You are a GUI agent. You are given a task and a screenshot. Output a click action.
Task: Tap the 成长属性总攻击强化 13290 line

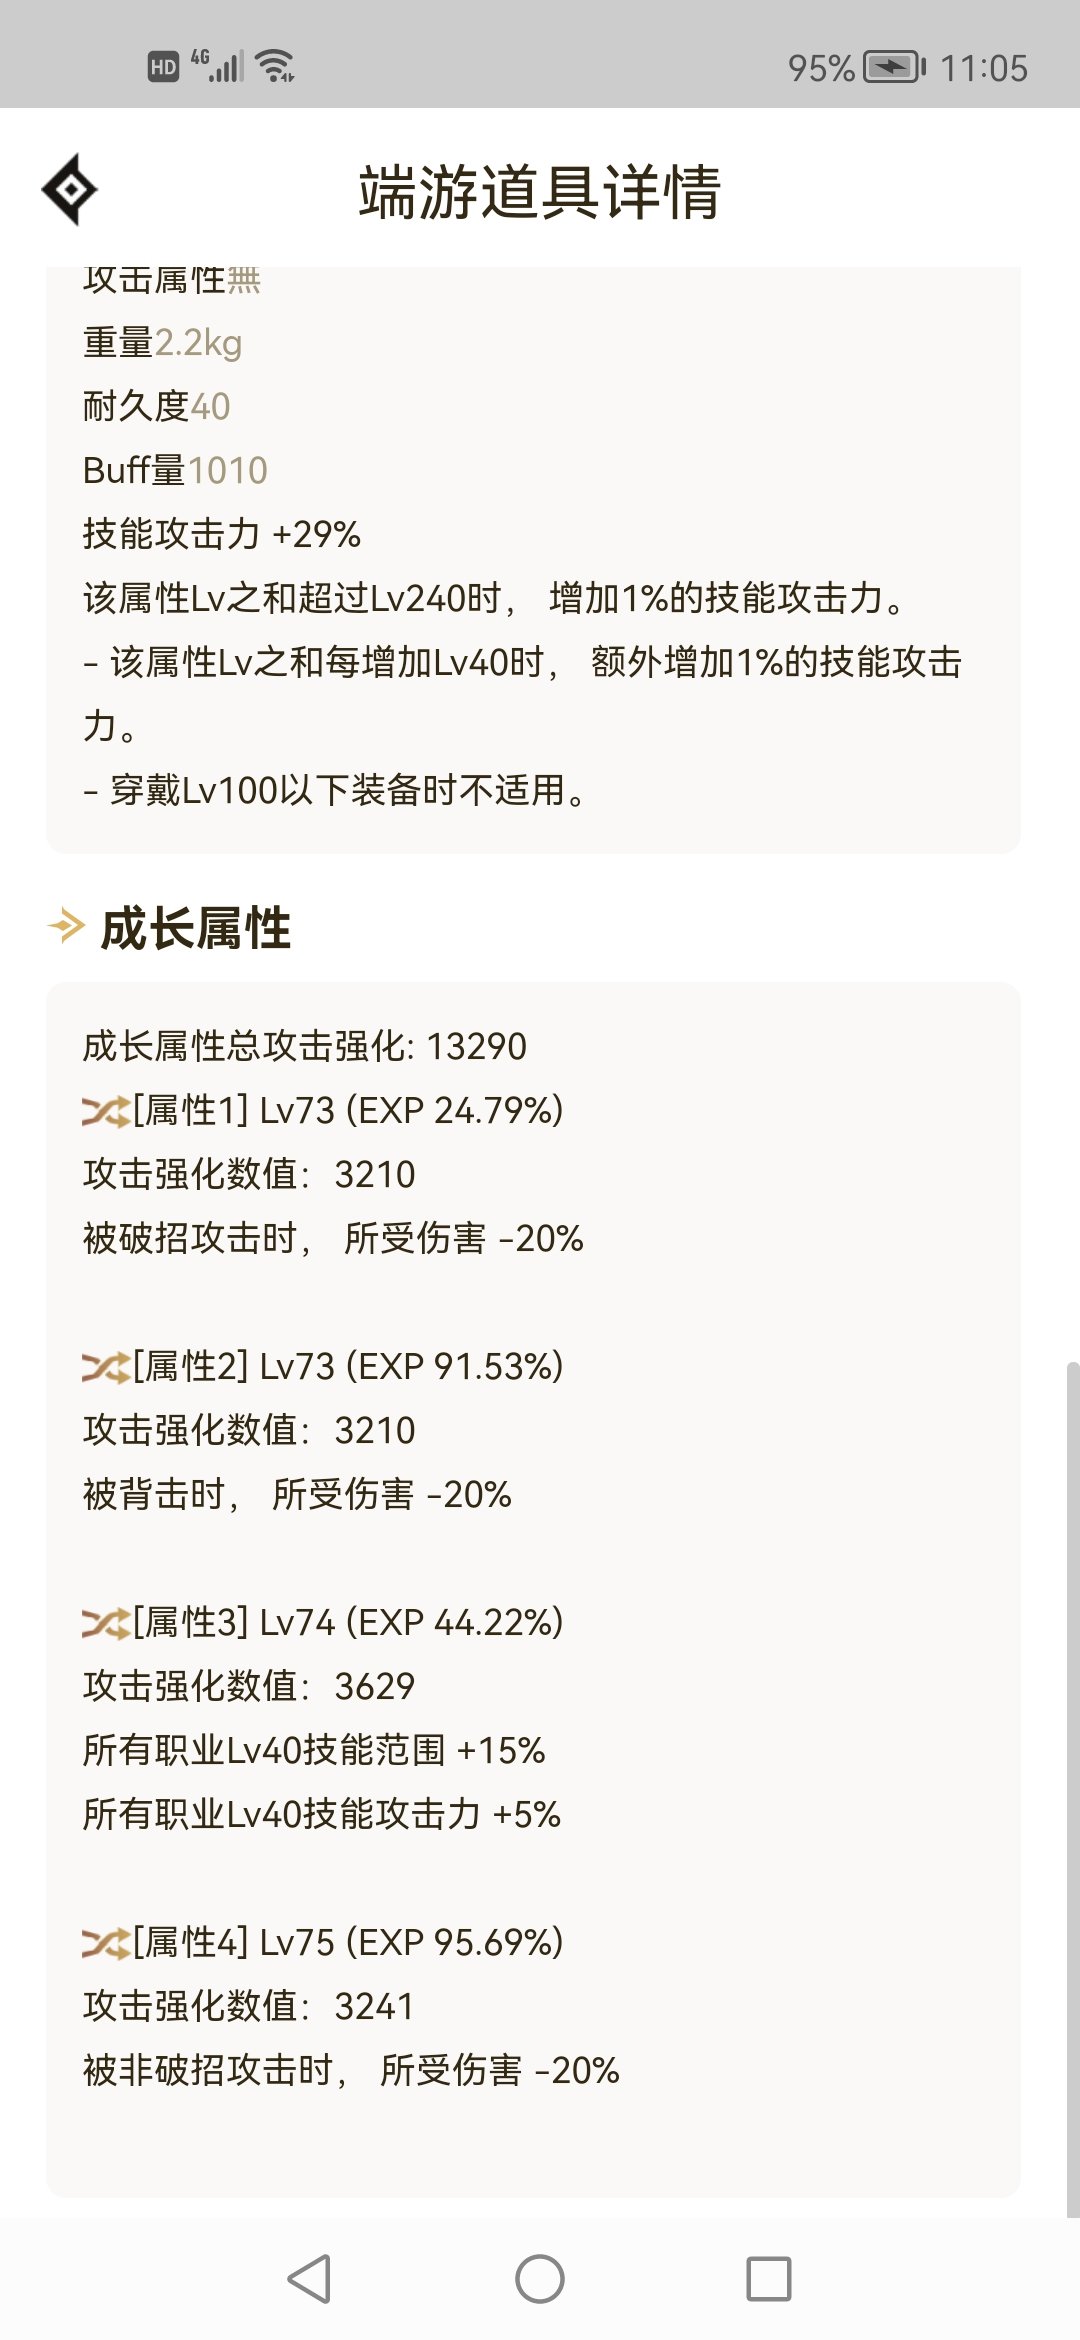304,1046
